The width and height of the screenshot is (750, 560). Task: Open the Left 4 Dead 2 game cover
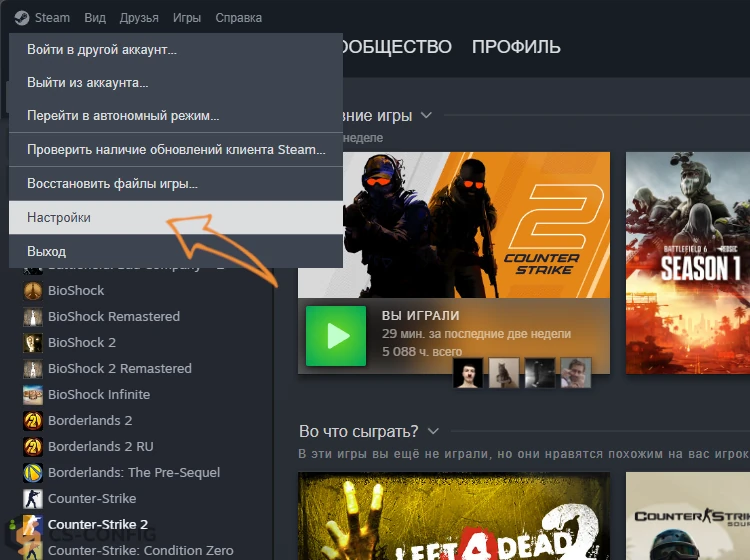pos(454,516)
